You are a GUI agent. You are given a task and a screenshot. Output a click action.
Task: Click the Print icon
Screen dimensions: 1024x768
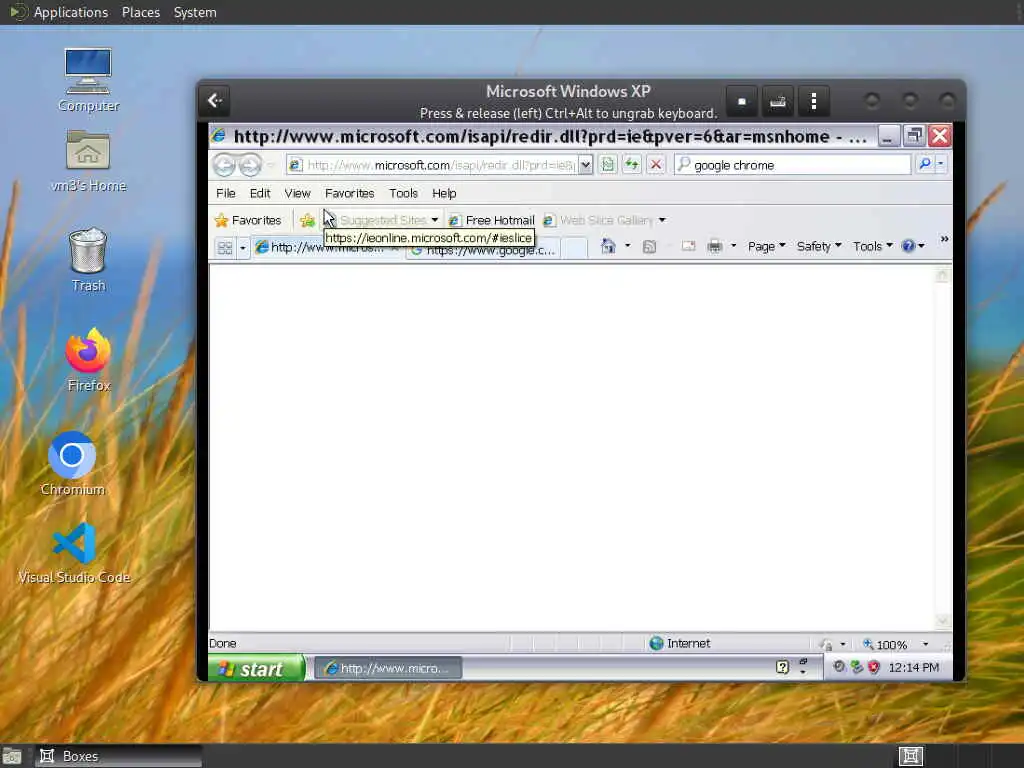(x=715, y=246)
